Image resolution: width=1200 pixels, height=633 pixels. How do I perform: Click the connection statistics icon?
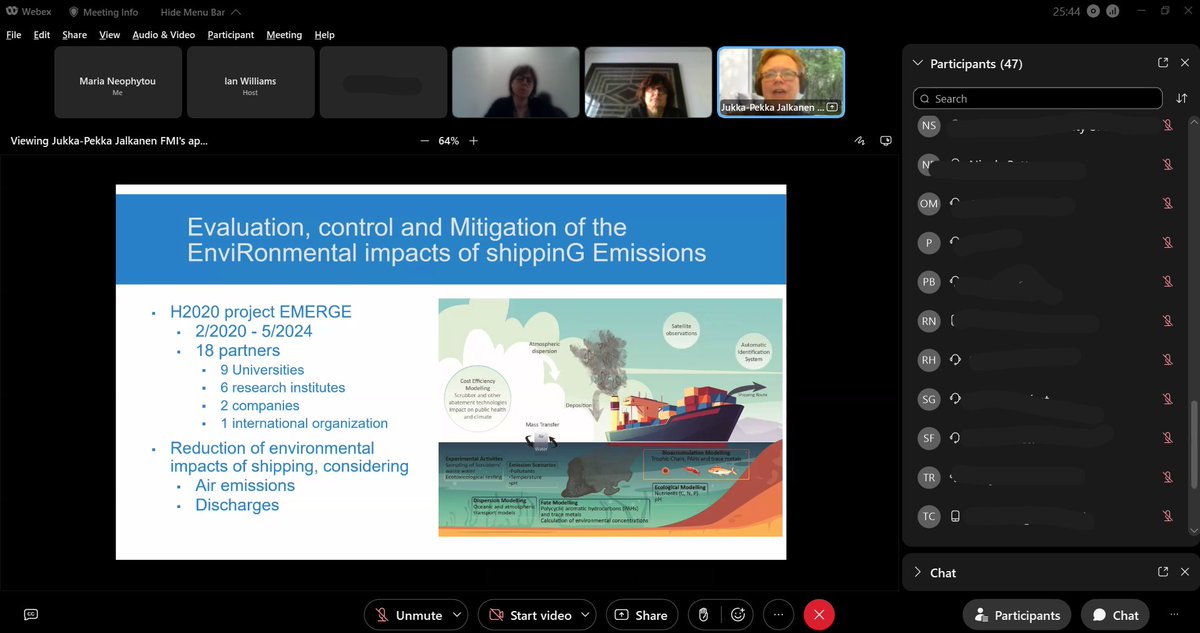[x=1113, y=12]
